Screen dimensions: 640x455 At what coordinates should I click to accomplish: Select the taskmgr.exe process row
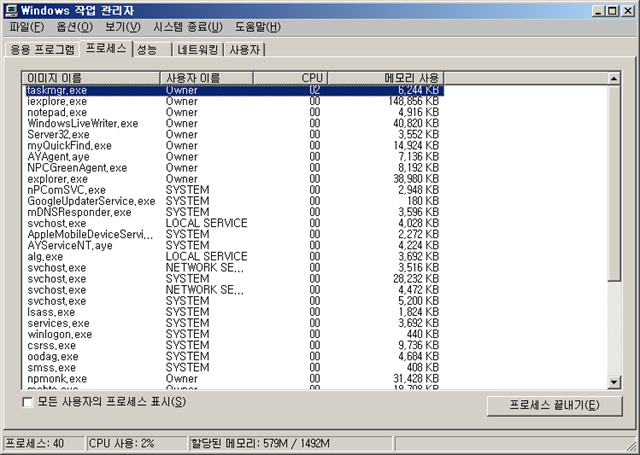pos(235,90)
